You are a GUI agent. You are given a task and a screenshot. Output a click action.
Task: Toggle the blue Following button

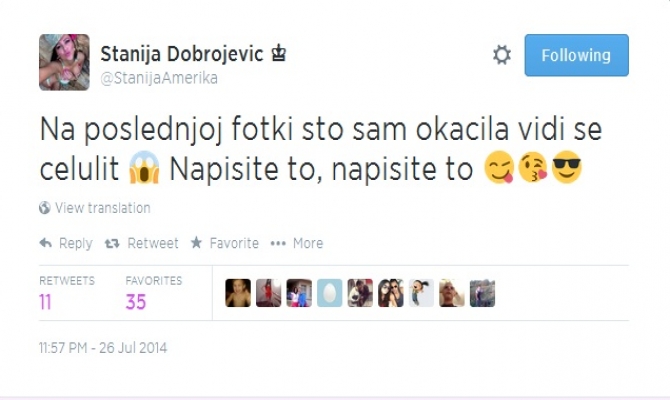tap(576, 55)
